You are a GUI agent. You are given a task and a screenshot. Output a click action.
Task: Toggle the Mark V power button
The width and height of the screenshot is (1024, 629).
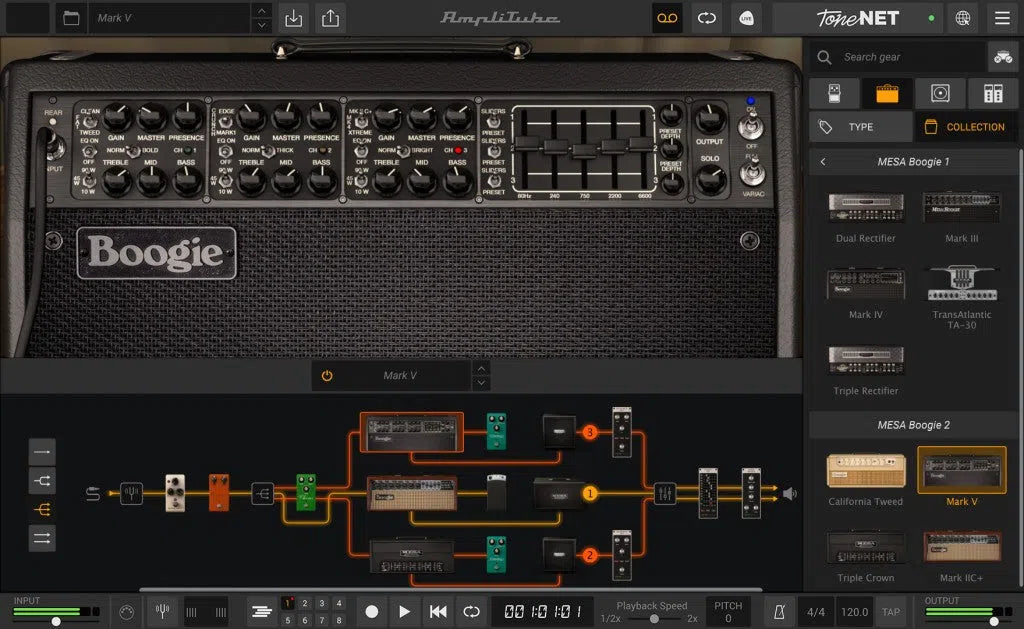click(x=330, y=376)
